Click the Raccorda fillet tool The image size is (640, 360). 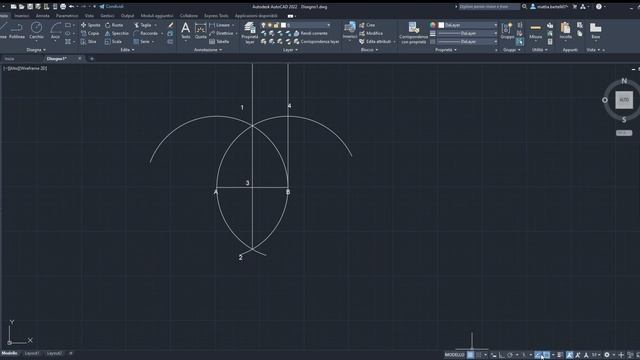tap(146, 33)
